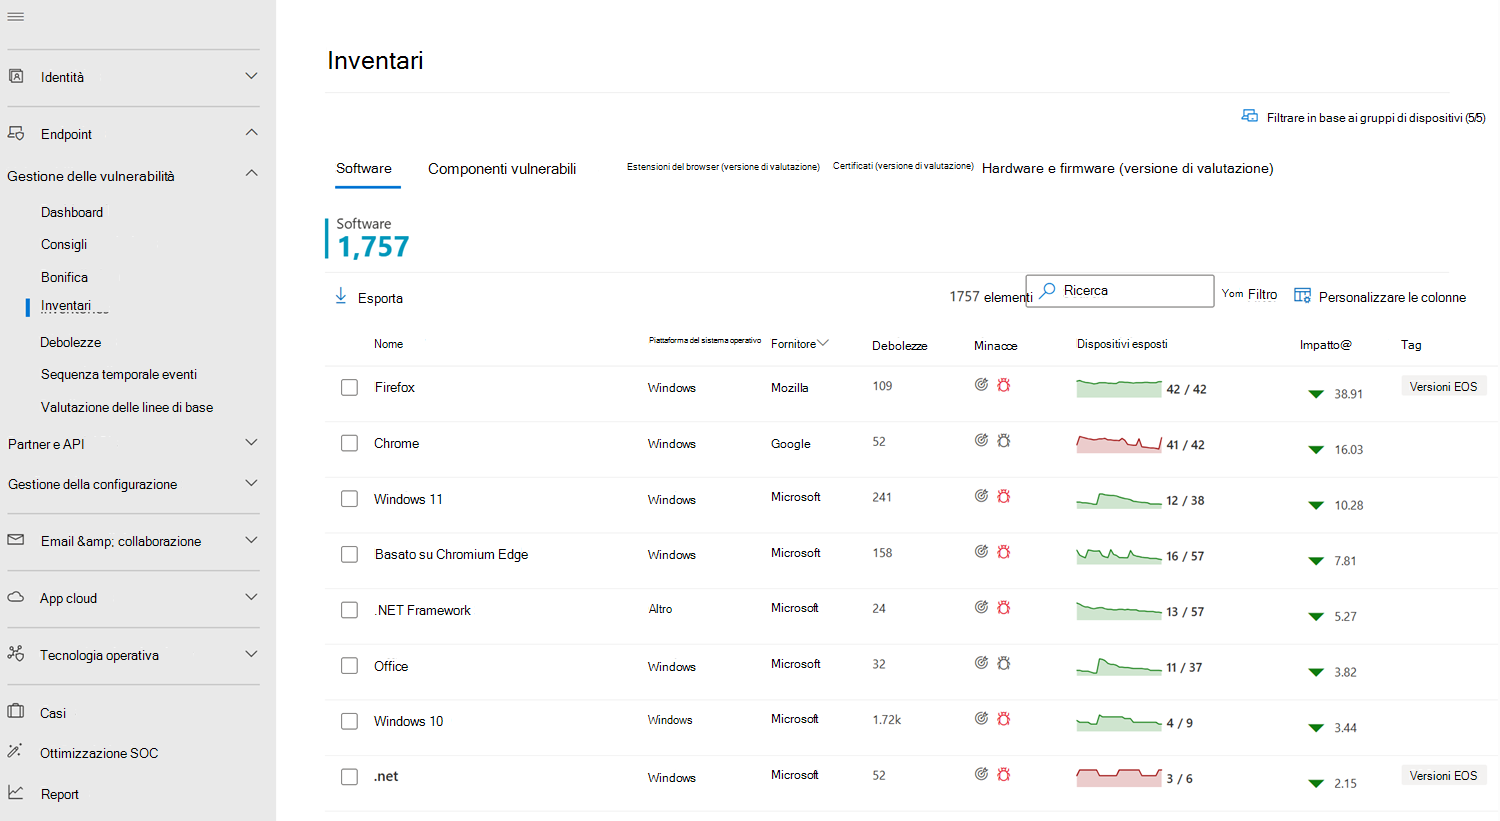Open the Bonifica navigation item

(64, 277)
